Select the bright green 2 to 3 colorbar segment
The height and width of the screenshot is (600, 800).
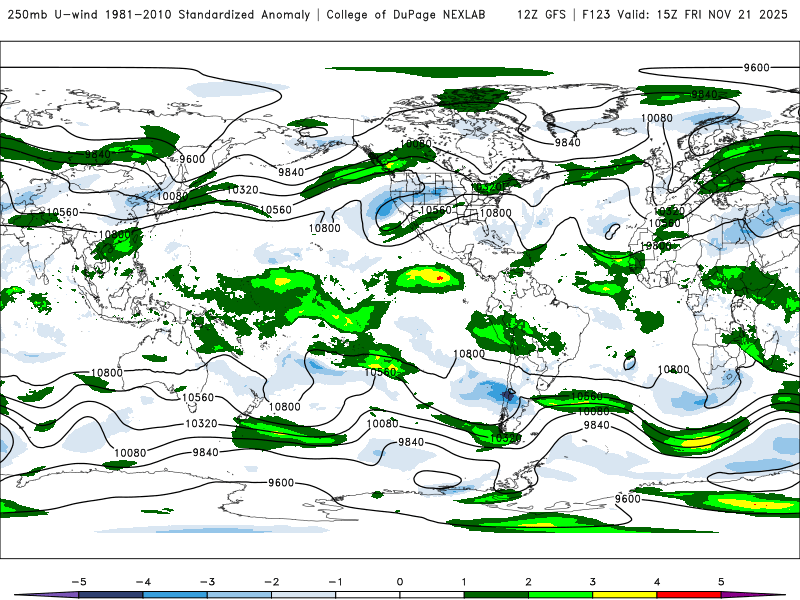point(561,595)
